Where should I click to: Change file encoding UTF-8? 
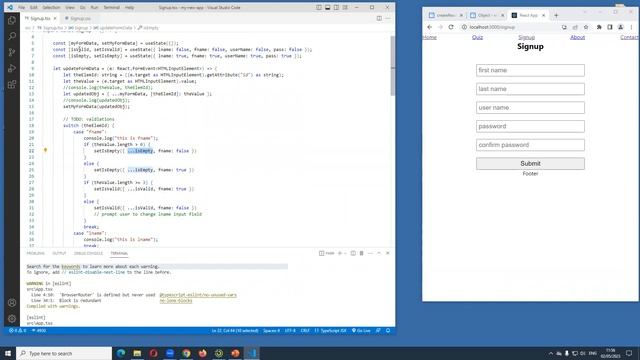[x=290, y=331]
